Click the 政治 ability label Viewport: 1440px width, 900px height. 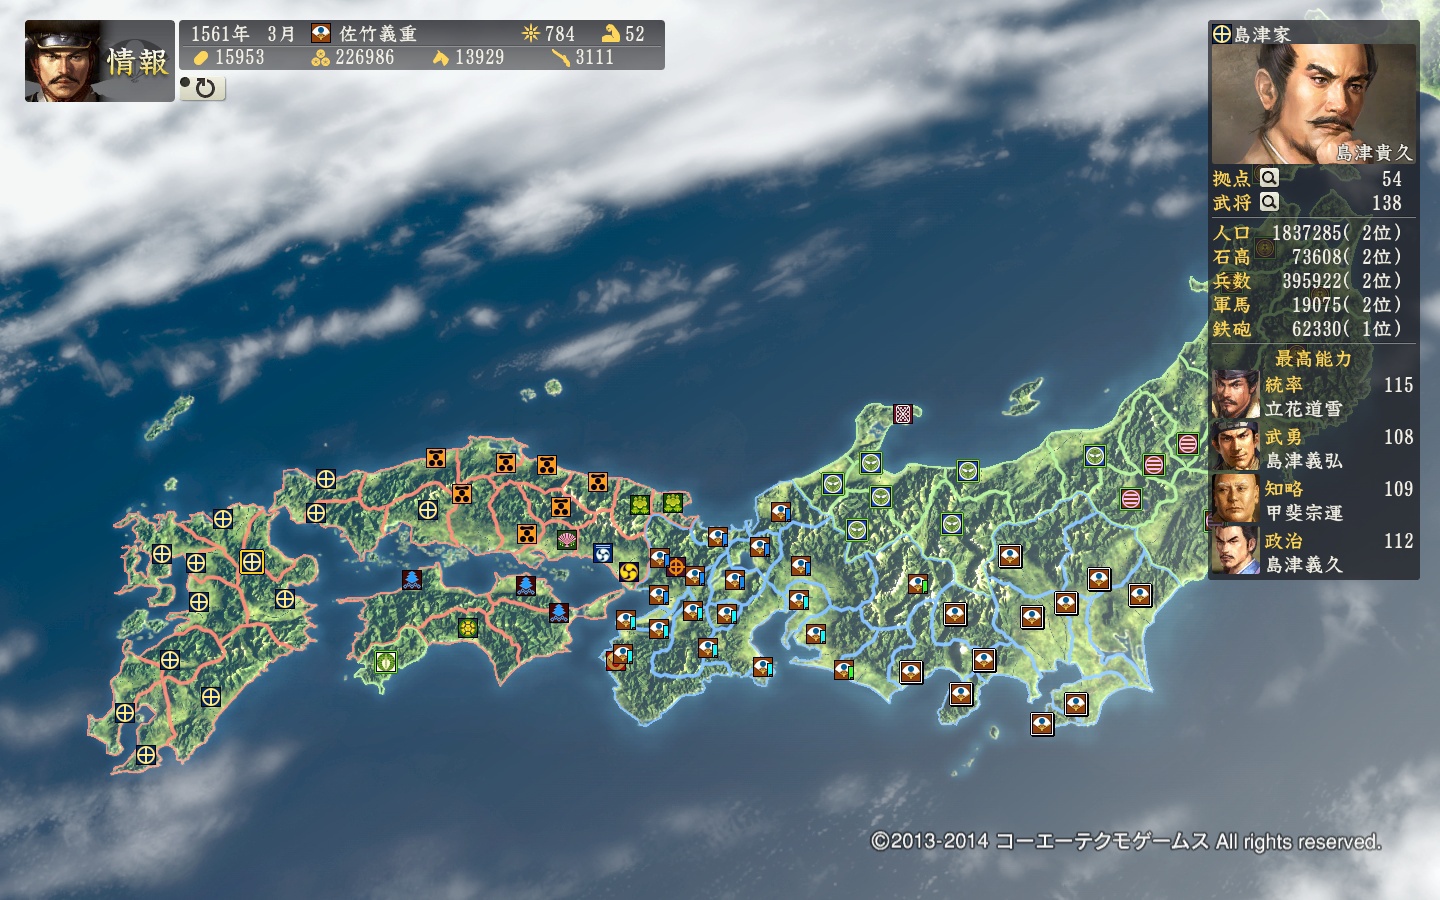coord(1284,541)
